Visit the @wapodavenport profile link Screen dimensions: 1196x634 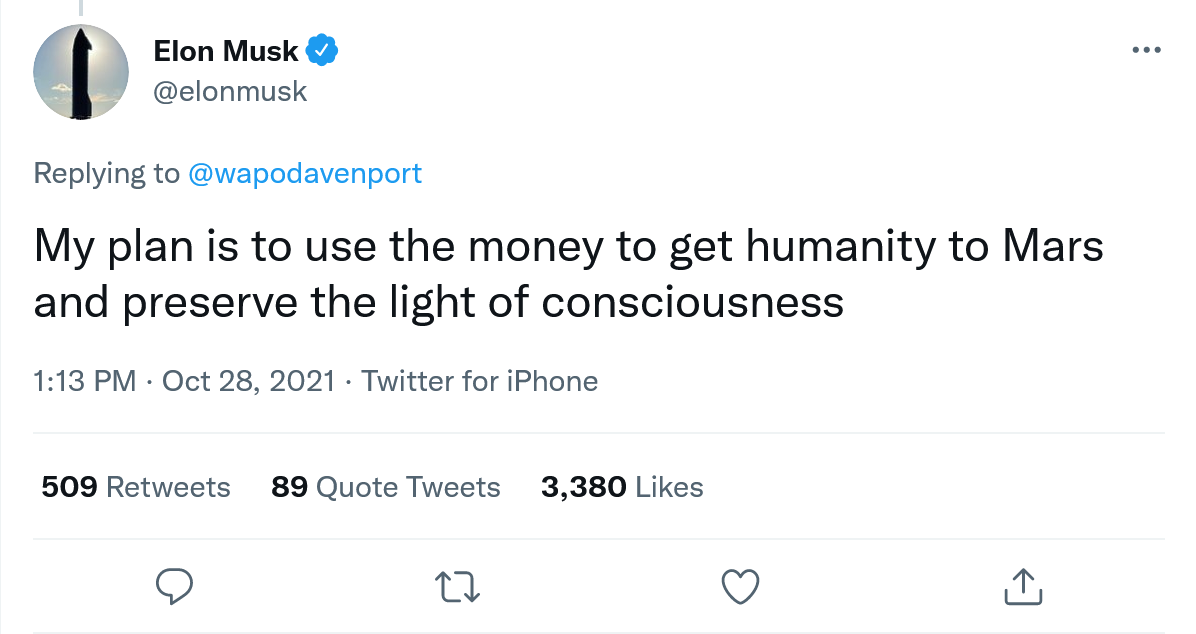tap(305, 173)
